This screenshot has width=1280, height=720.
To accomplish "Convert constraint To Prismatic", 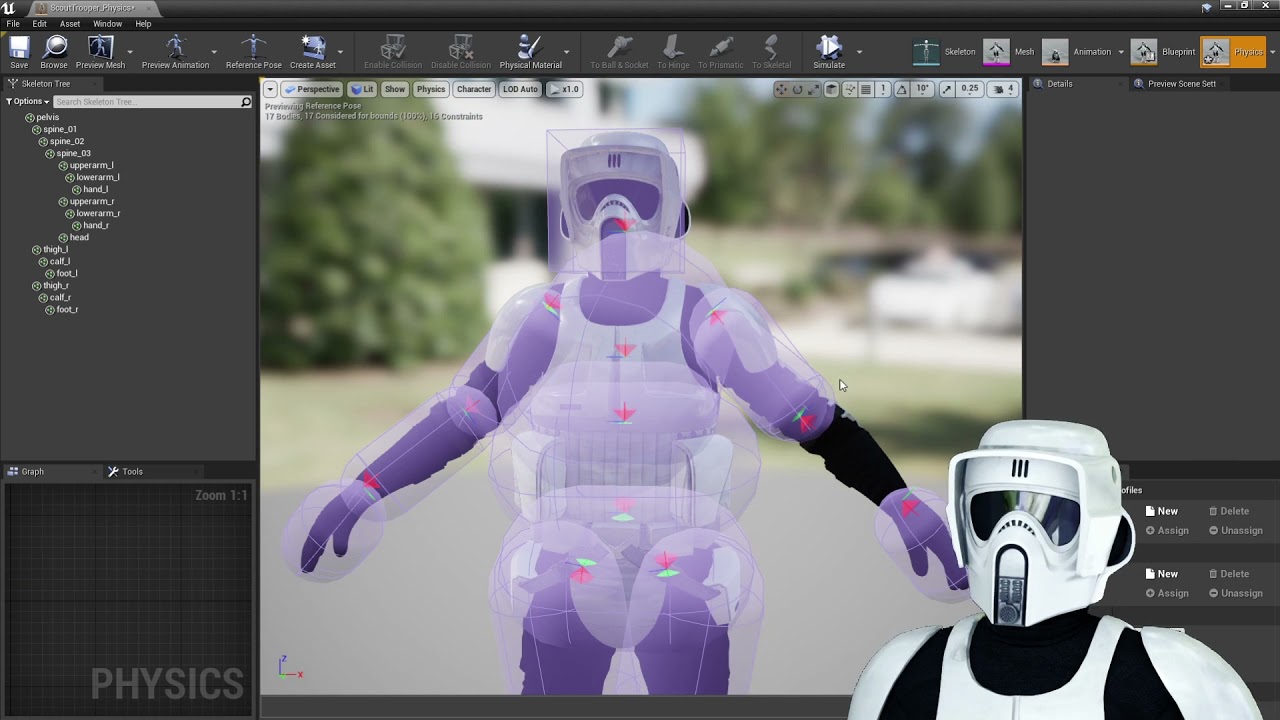I will [720, 52].
